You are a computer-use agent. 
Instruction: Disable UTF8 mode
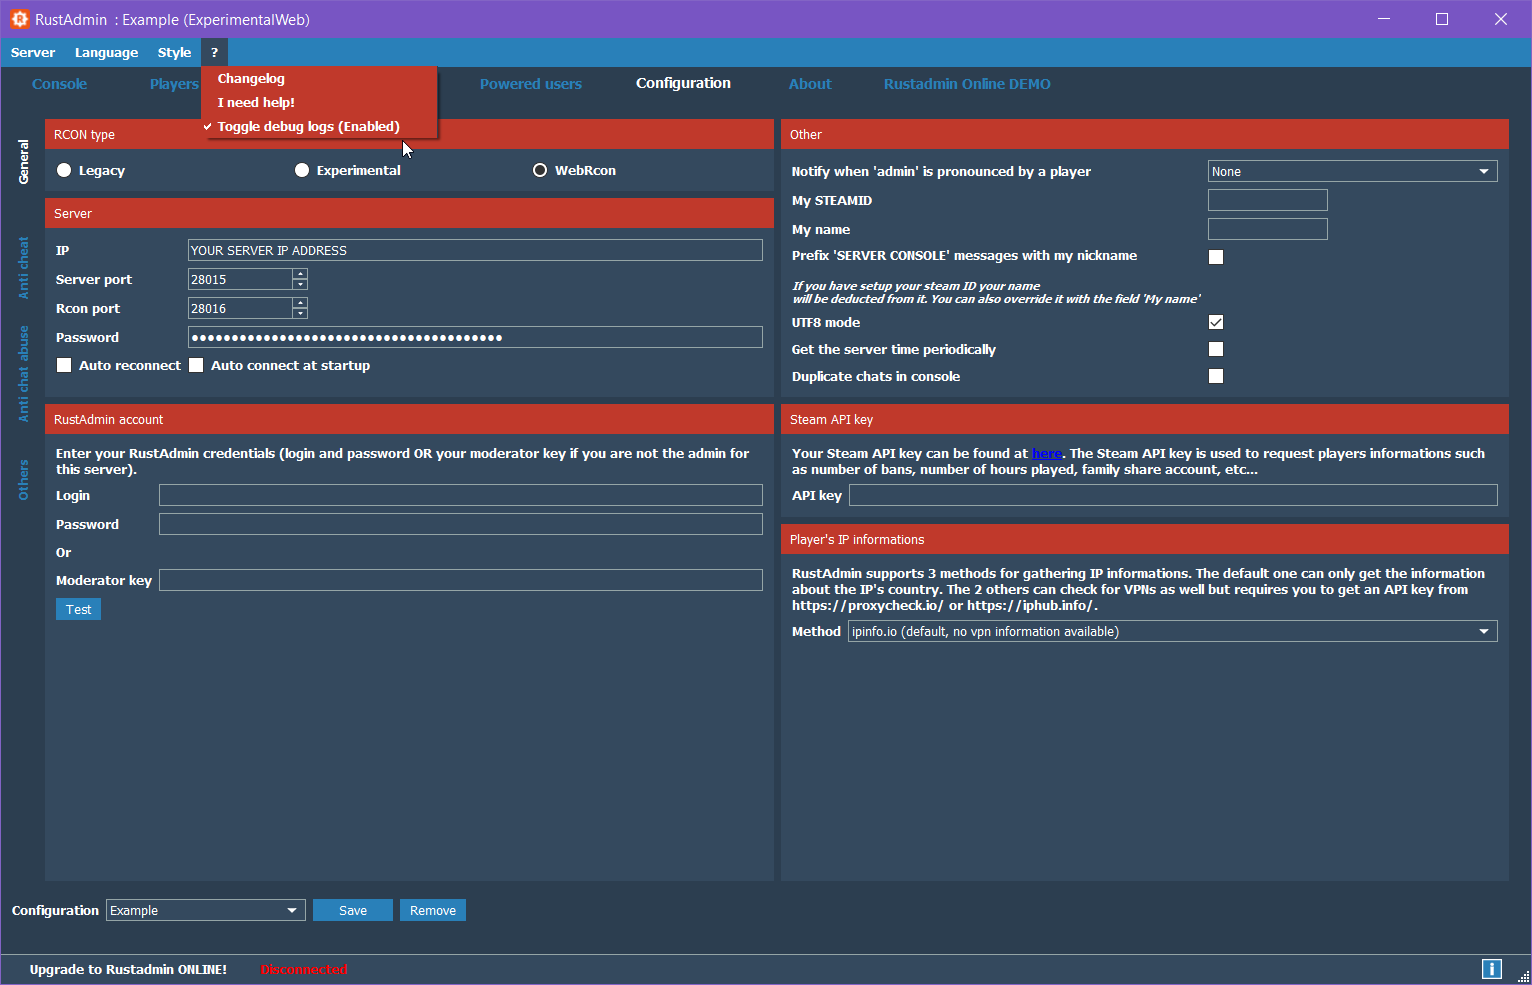coord(1216,322)
